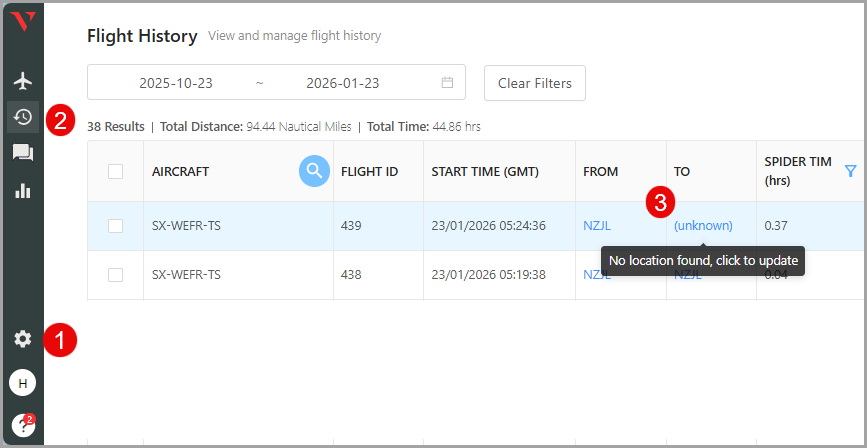
Task: Click the NZJL origin link for flight 439
Action: [x=597, y=226]
